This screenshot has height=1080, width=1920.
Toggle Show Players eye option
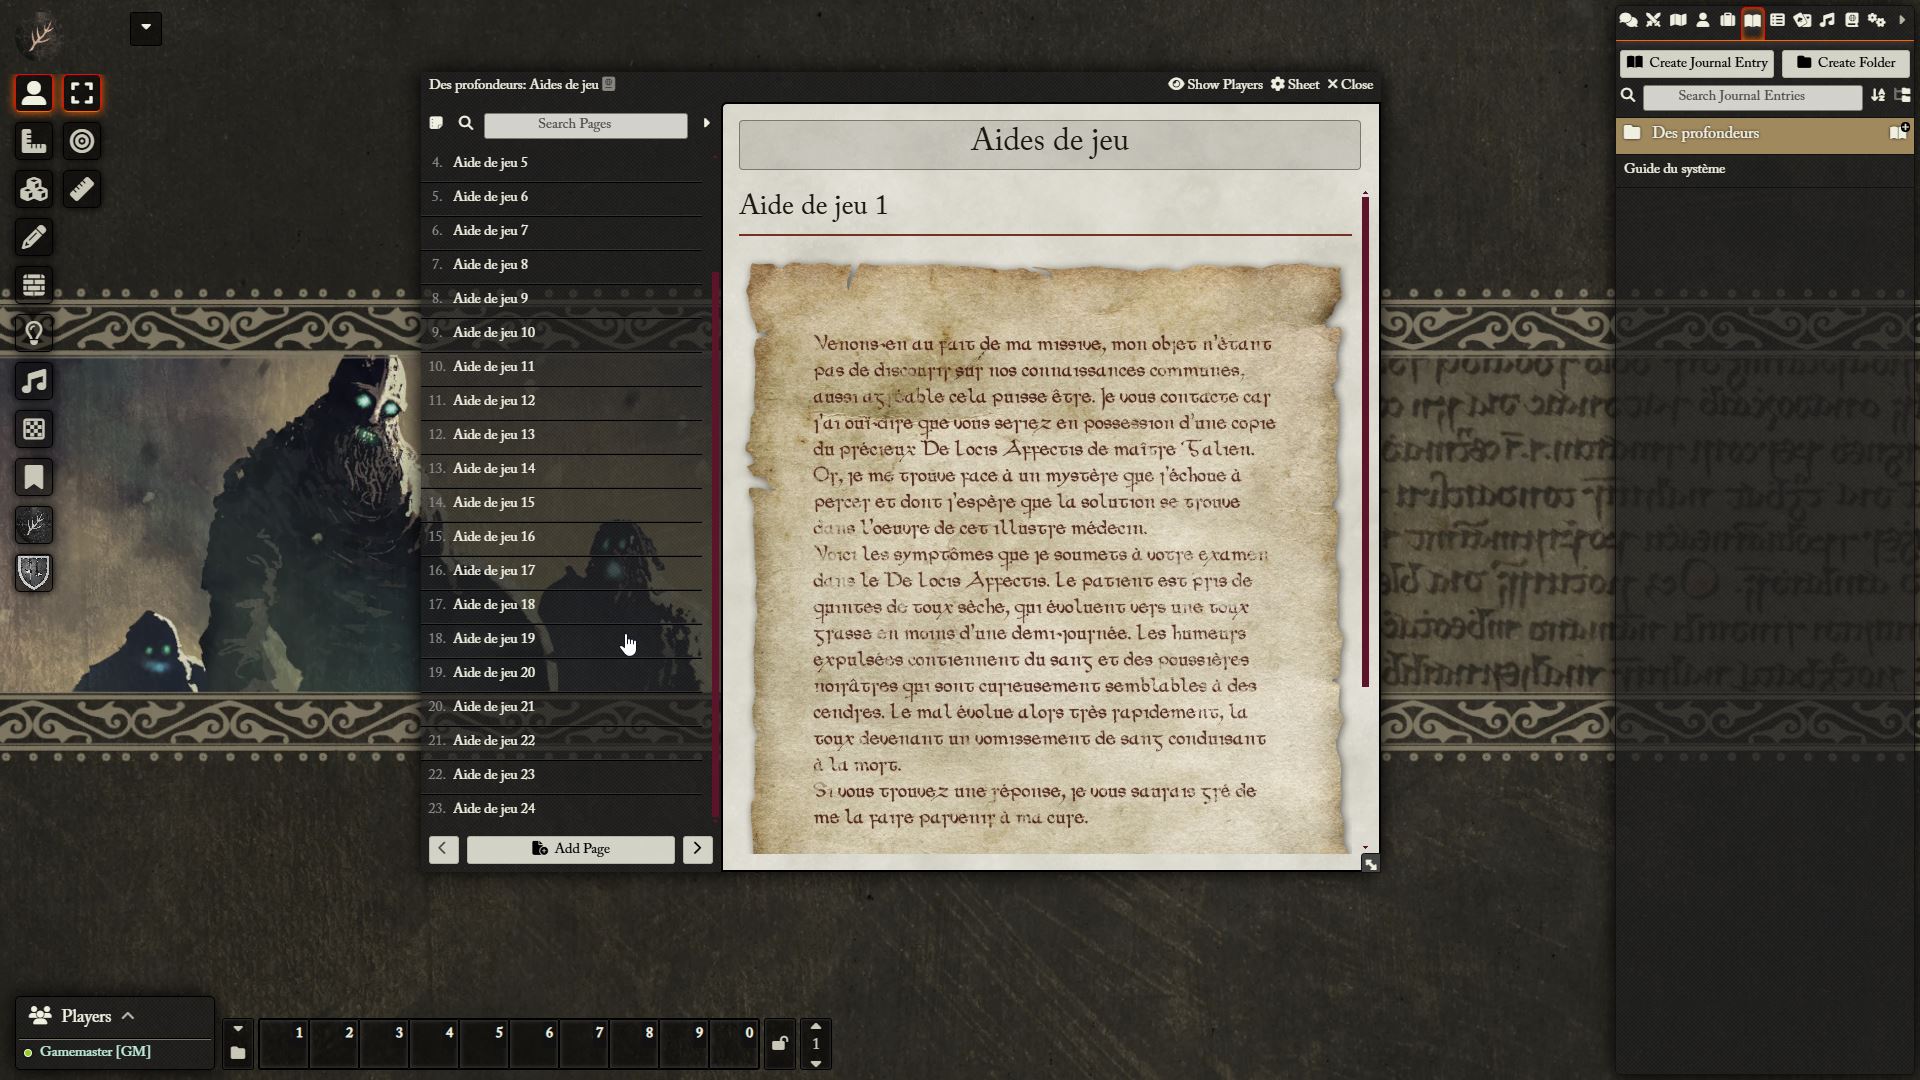1215,85
